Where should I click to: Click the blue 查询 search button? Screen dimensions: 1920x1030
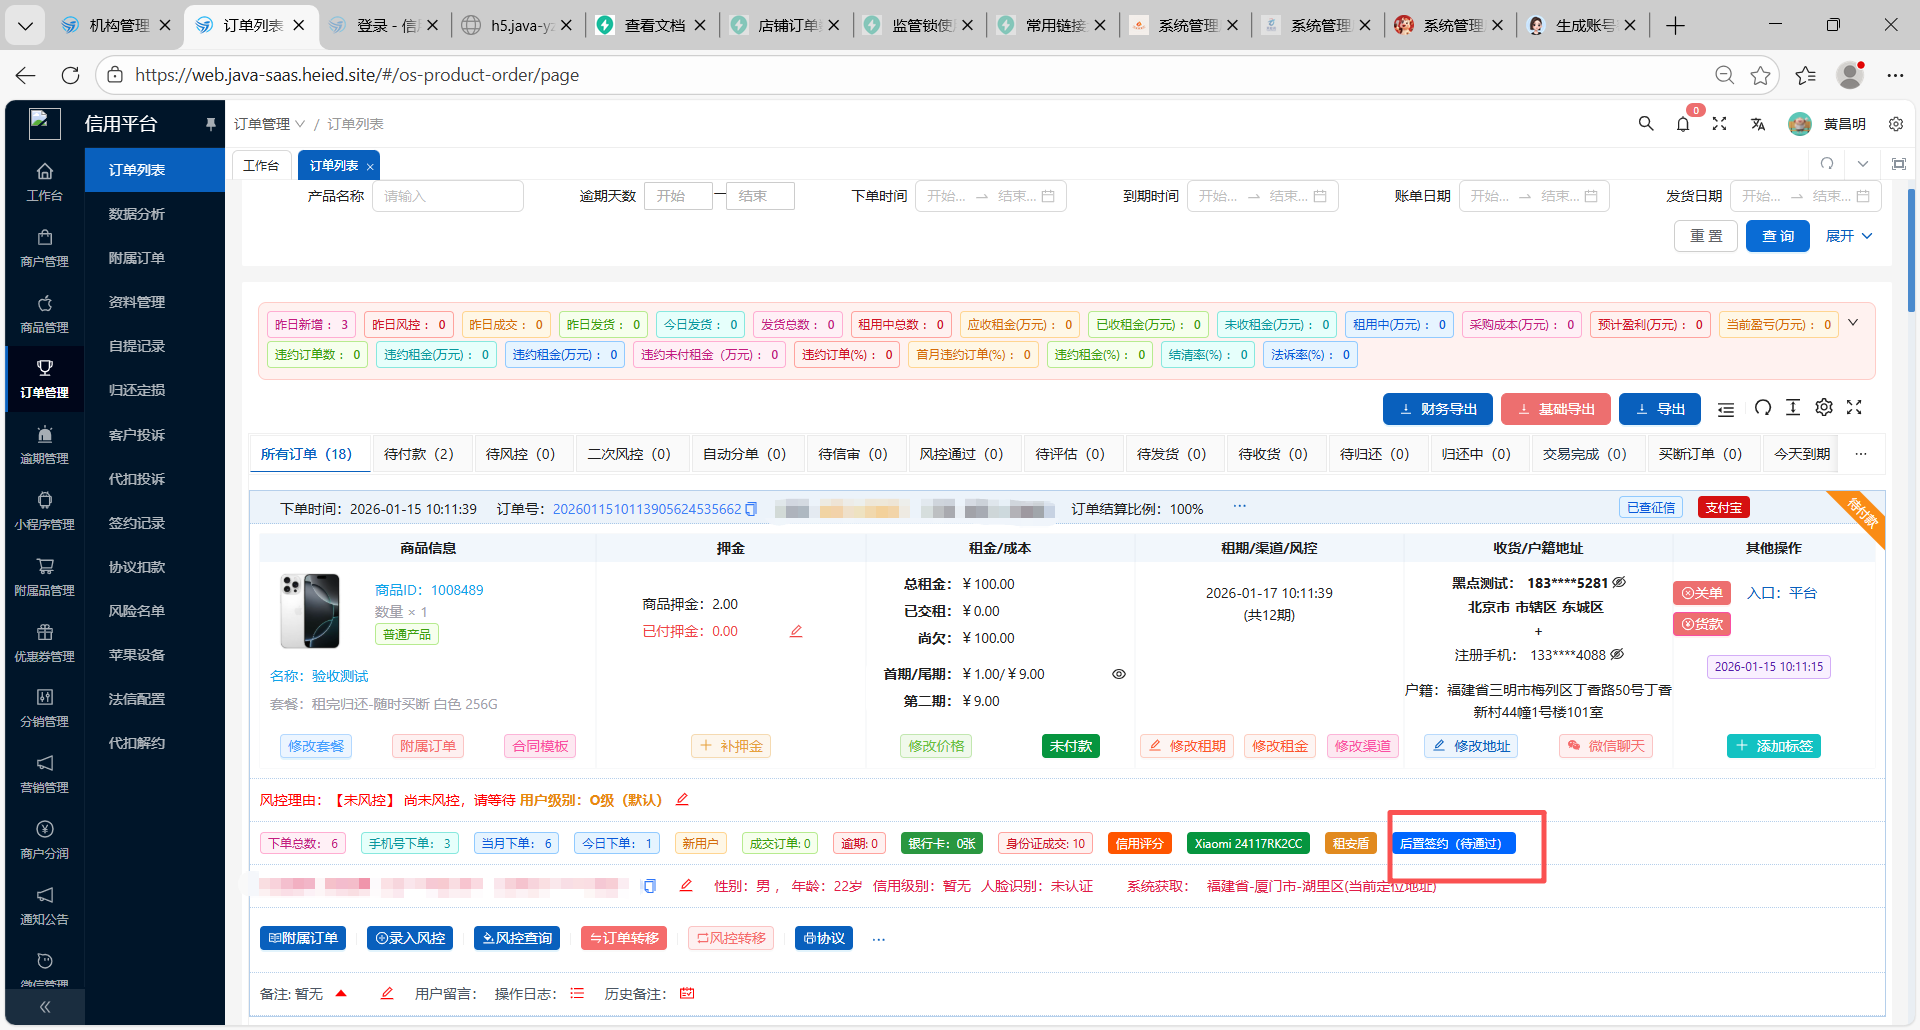pos(1777,236)
